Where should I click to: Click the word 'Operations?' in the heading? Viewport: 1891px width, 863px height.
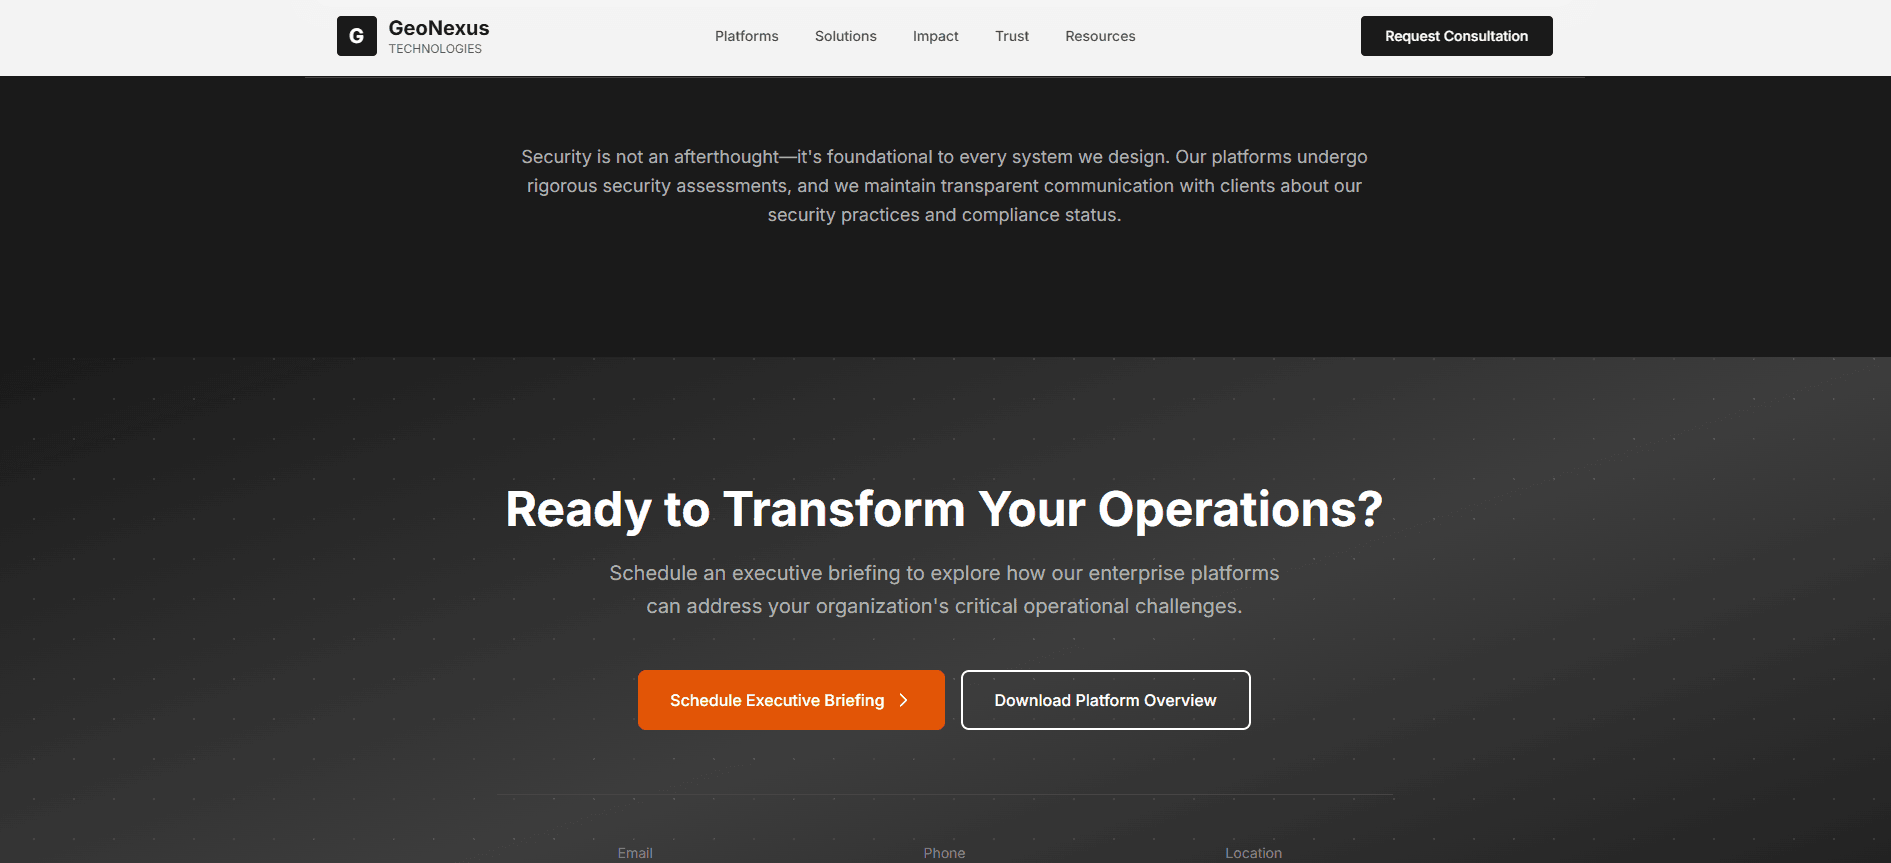[1240, 509]
